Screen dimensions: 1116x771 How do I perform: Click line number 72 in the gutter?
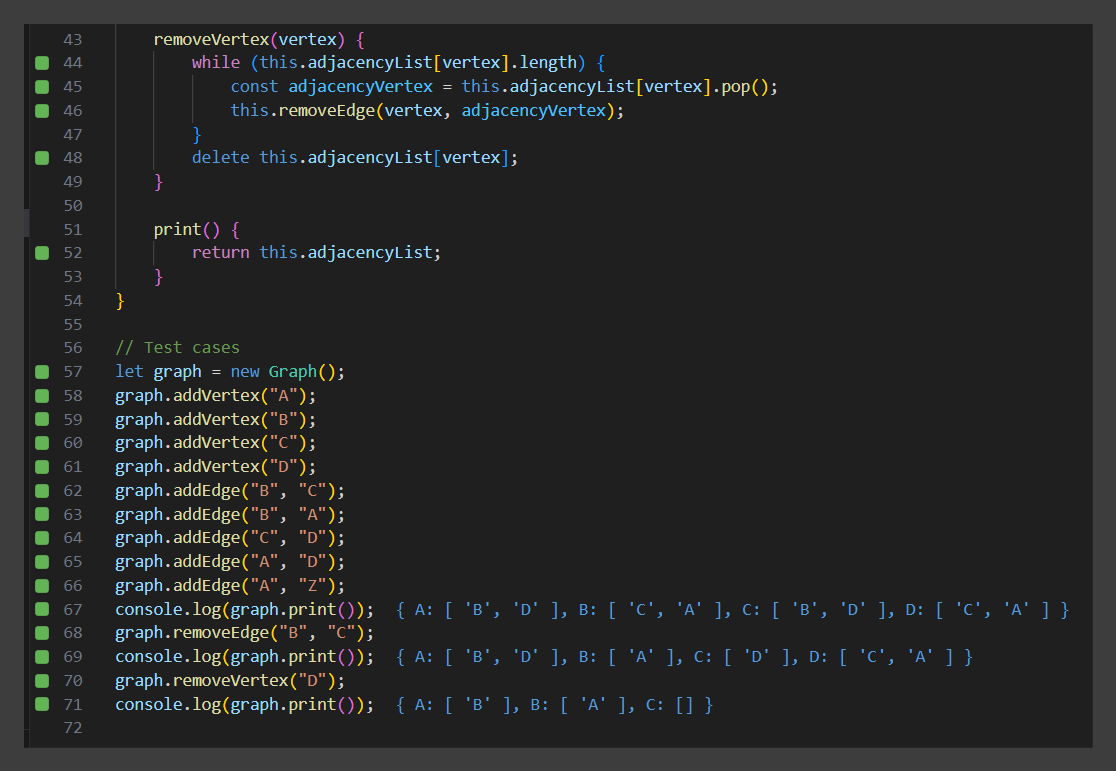73,728
